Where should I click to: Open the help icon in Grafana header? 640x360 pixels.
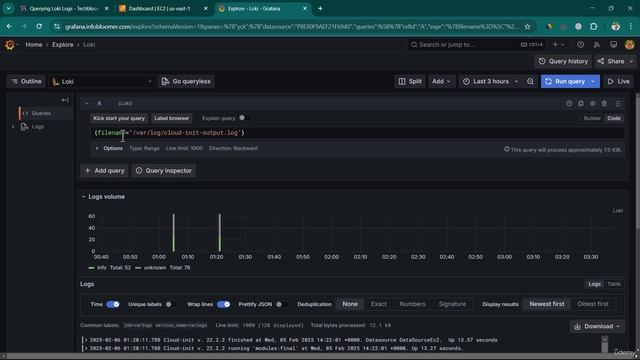(580, 44)
